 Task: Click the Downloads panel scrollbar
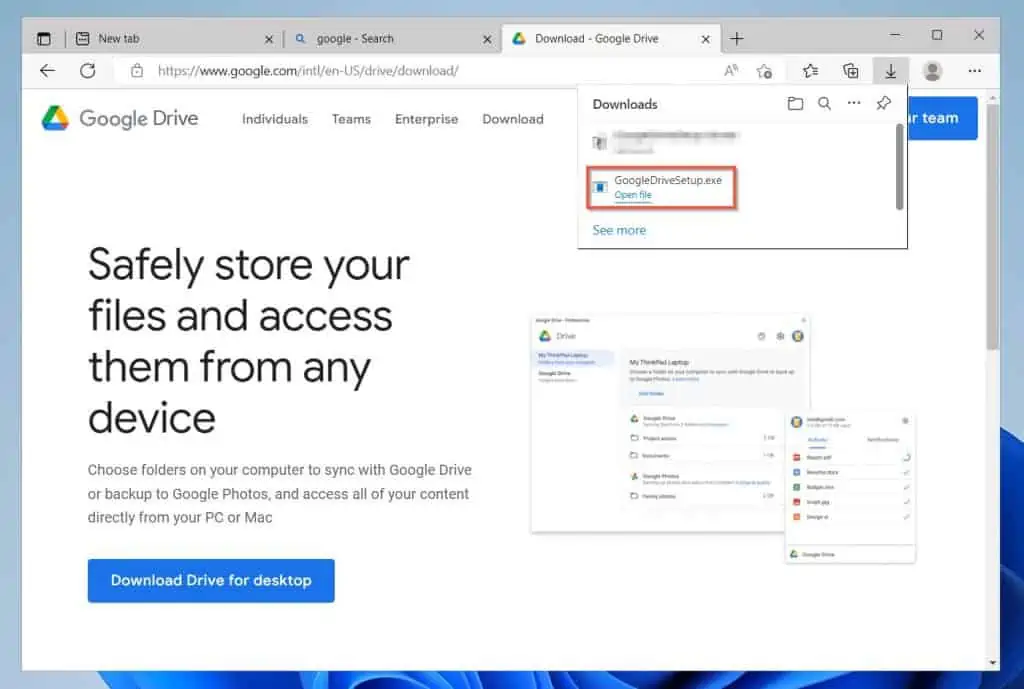[899, 167]
